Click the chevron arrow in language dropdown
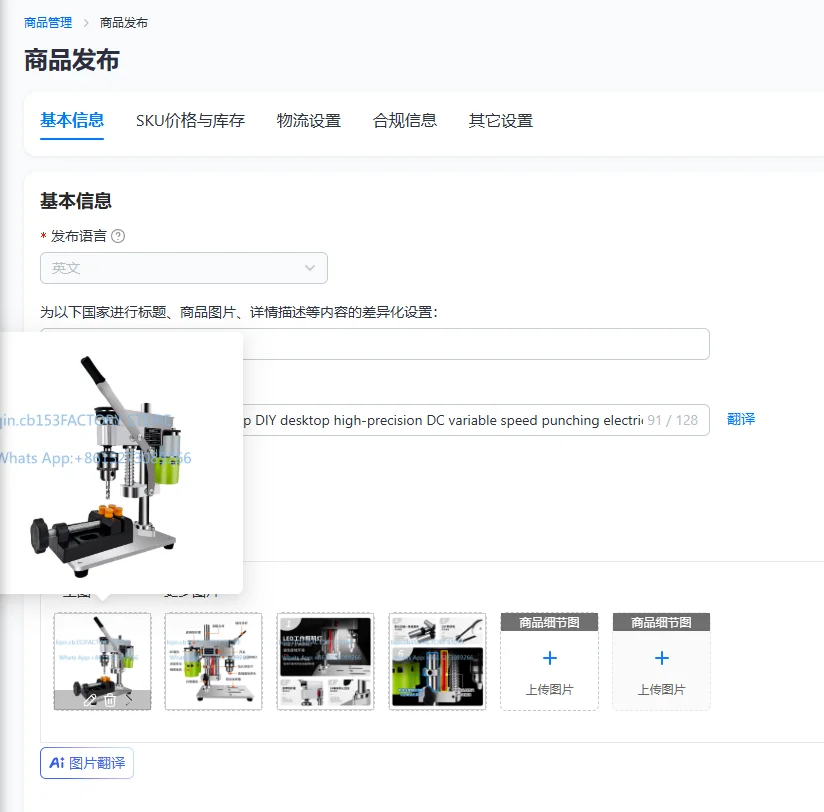 [310, 268]
